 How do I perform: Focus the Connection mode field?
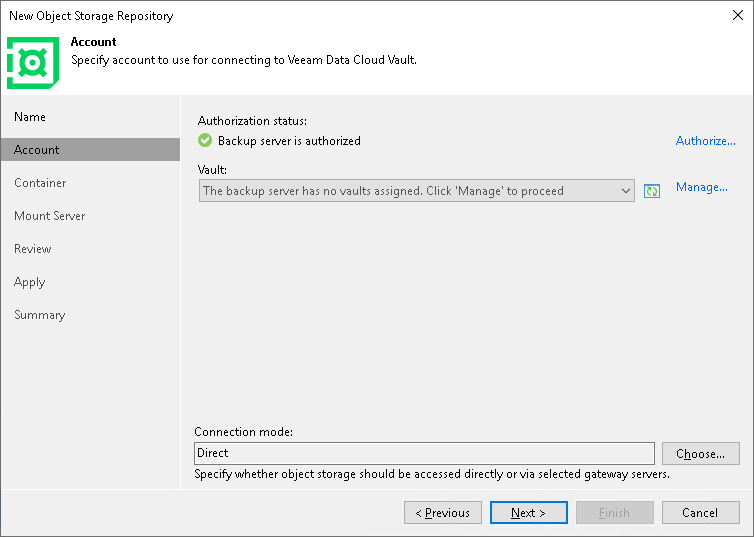coord(424,453)
